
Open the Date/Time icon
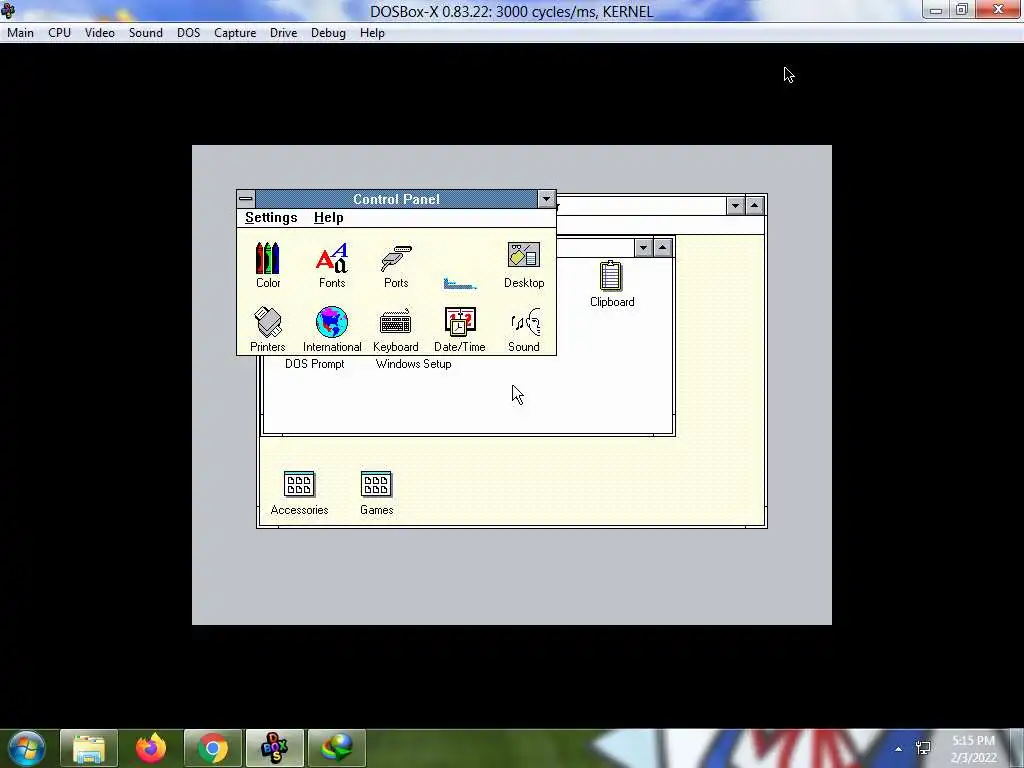click(x=460, y=328)
